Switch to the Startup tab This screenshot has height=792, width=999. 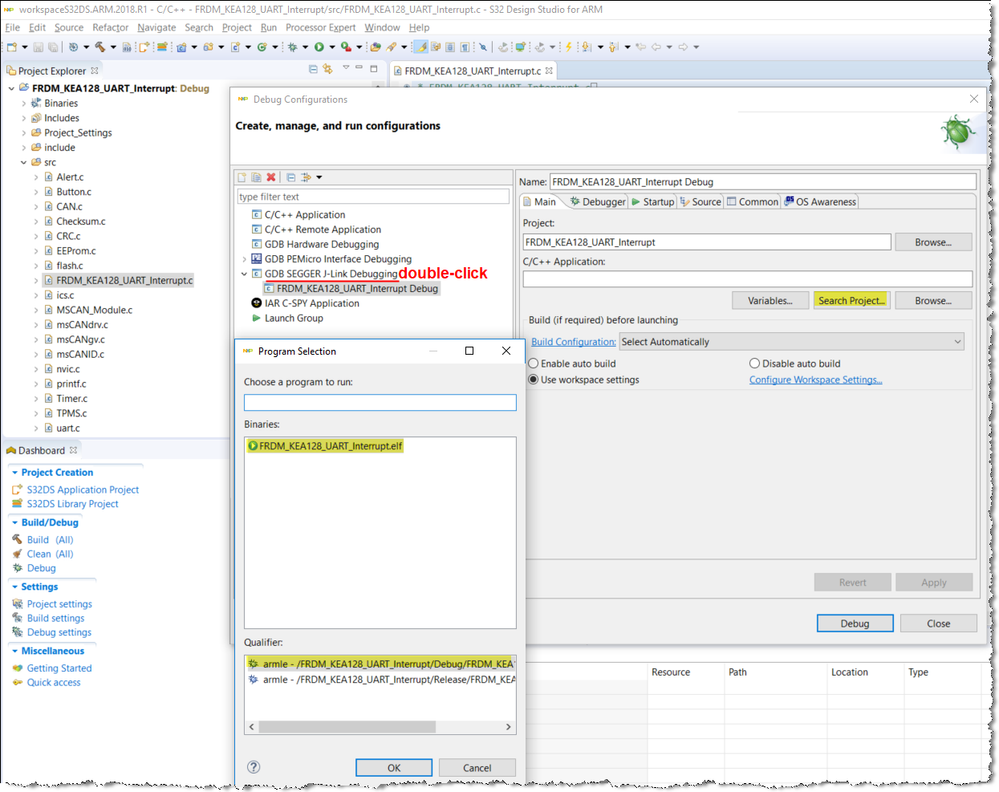(x=652, y=202)
